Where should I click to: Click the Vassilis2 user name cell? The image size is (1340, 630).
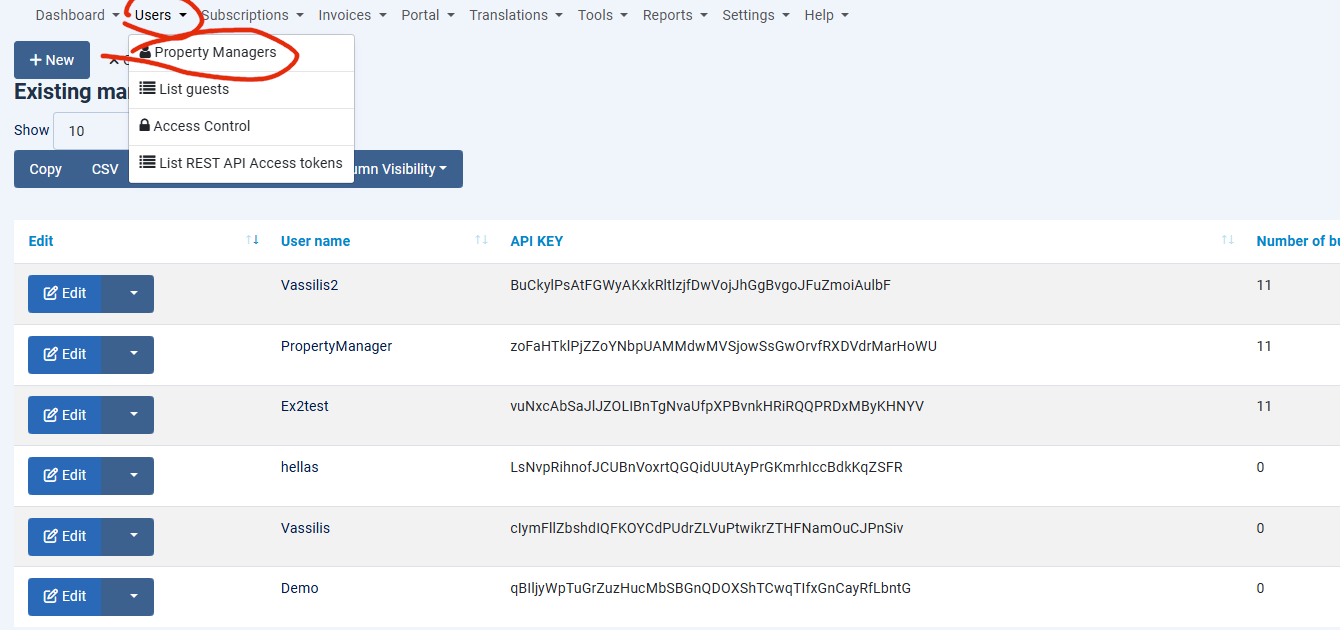click(310, 285)
